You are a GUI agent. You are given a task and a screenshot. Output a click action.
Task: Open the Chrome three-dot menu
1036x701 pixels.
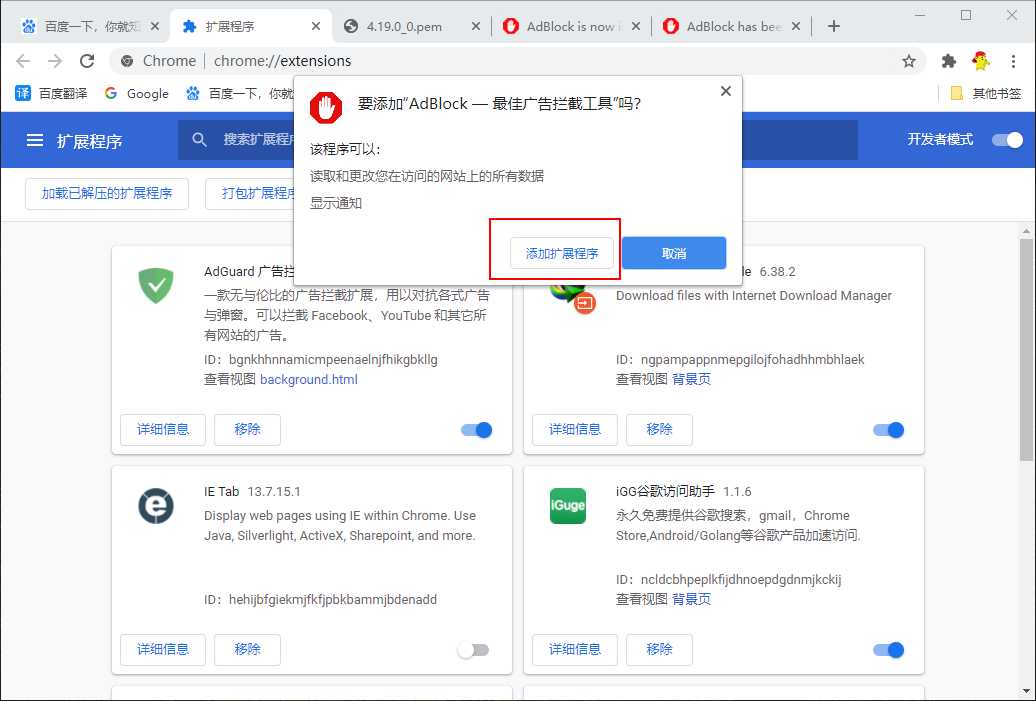1014,61
